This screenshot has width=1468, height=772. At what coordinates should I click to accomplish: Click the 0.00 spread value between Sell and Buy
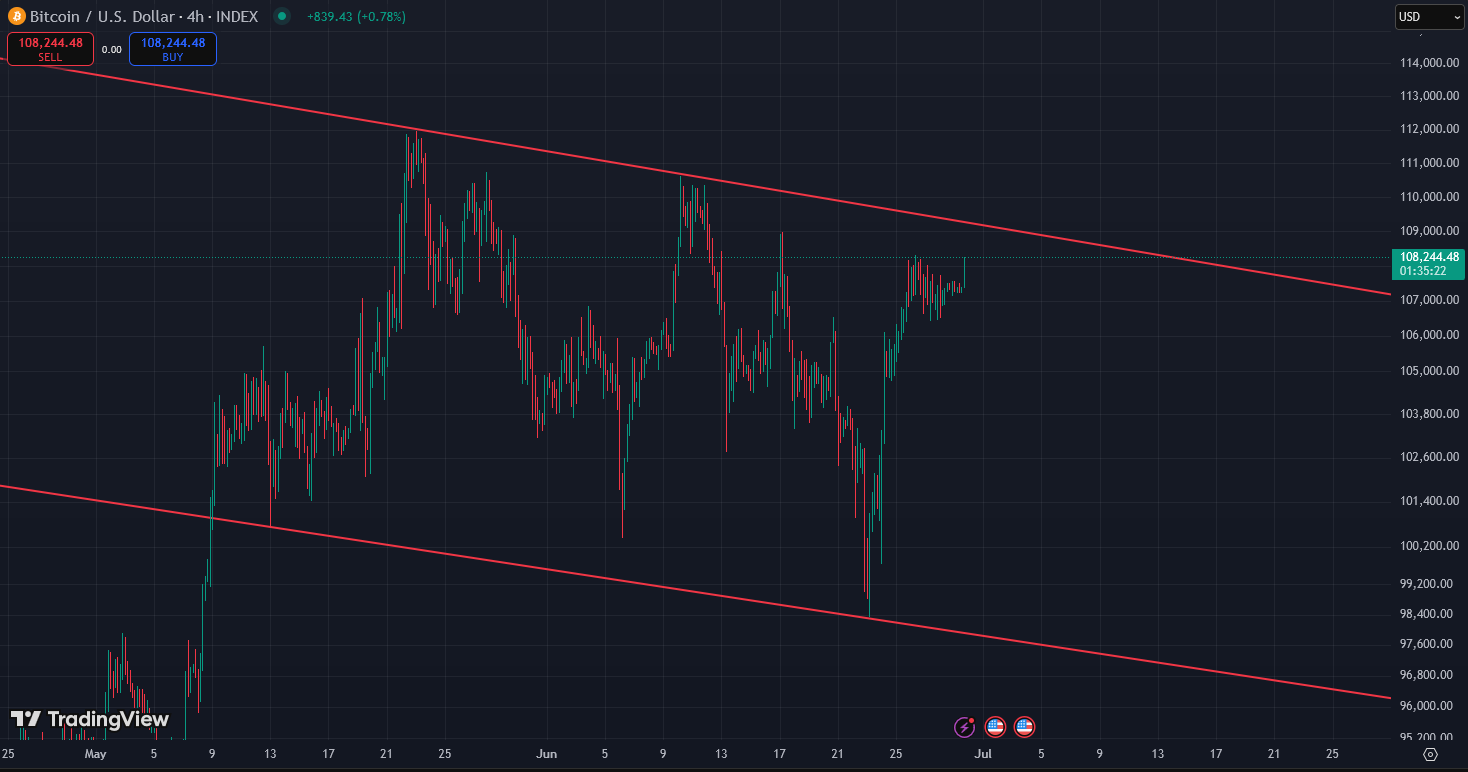(112, 49)
